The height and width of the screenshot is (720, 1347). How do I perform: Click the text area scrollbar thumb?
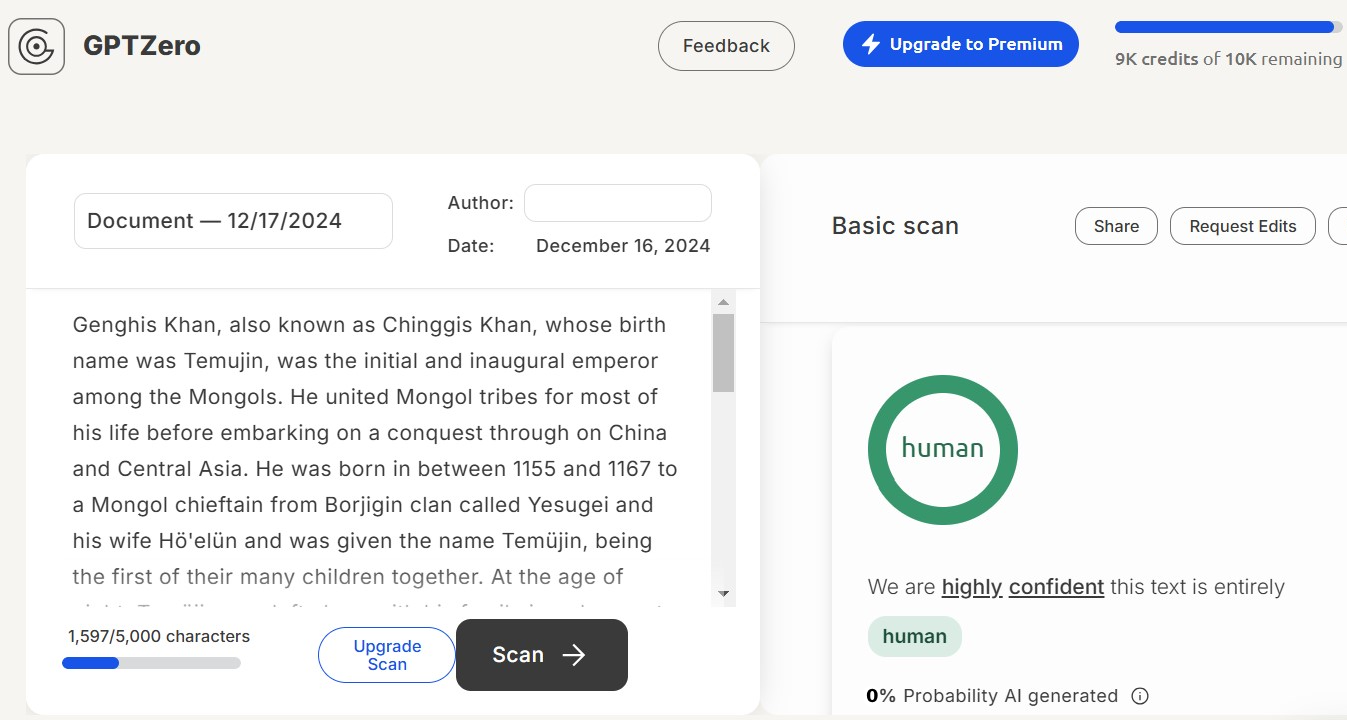click(x=723, y=353)
